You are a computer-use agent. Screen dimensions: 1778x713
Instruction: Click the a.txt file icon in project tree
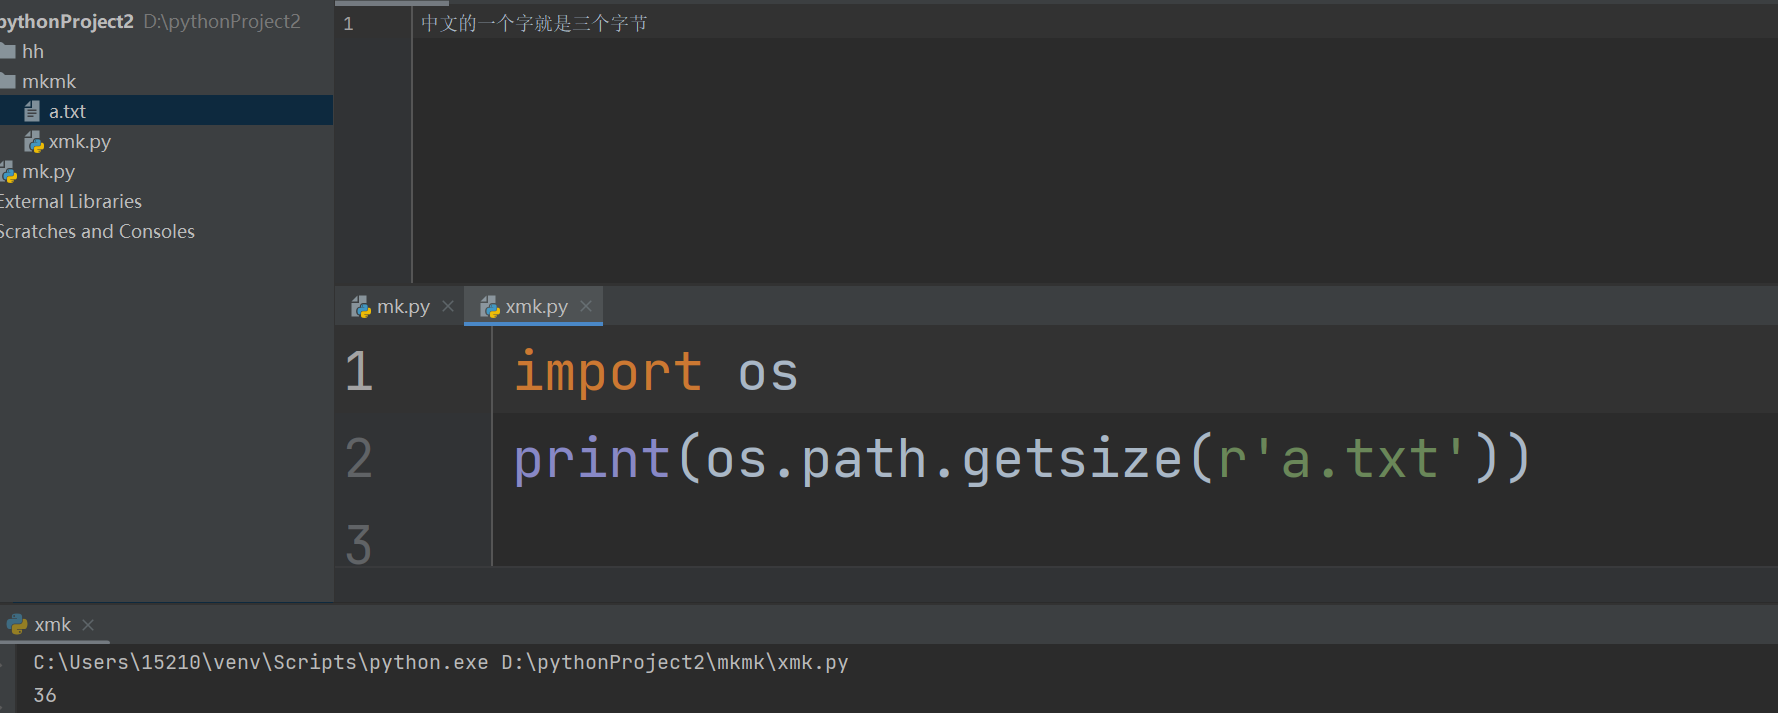[32, 111]
